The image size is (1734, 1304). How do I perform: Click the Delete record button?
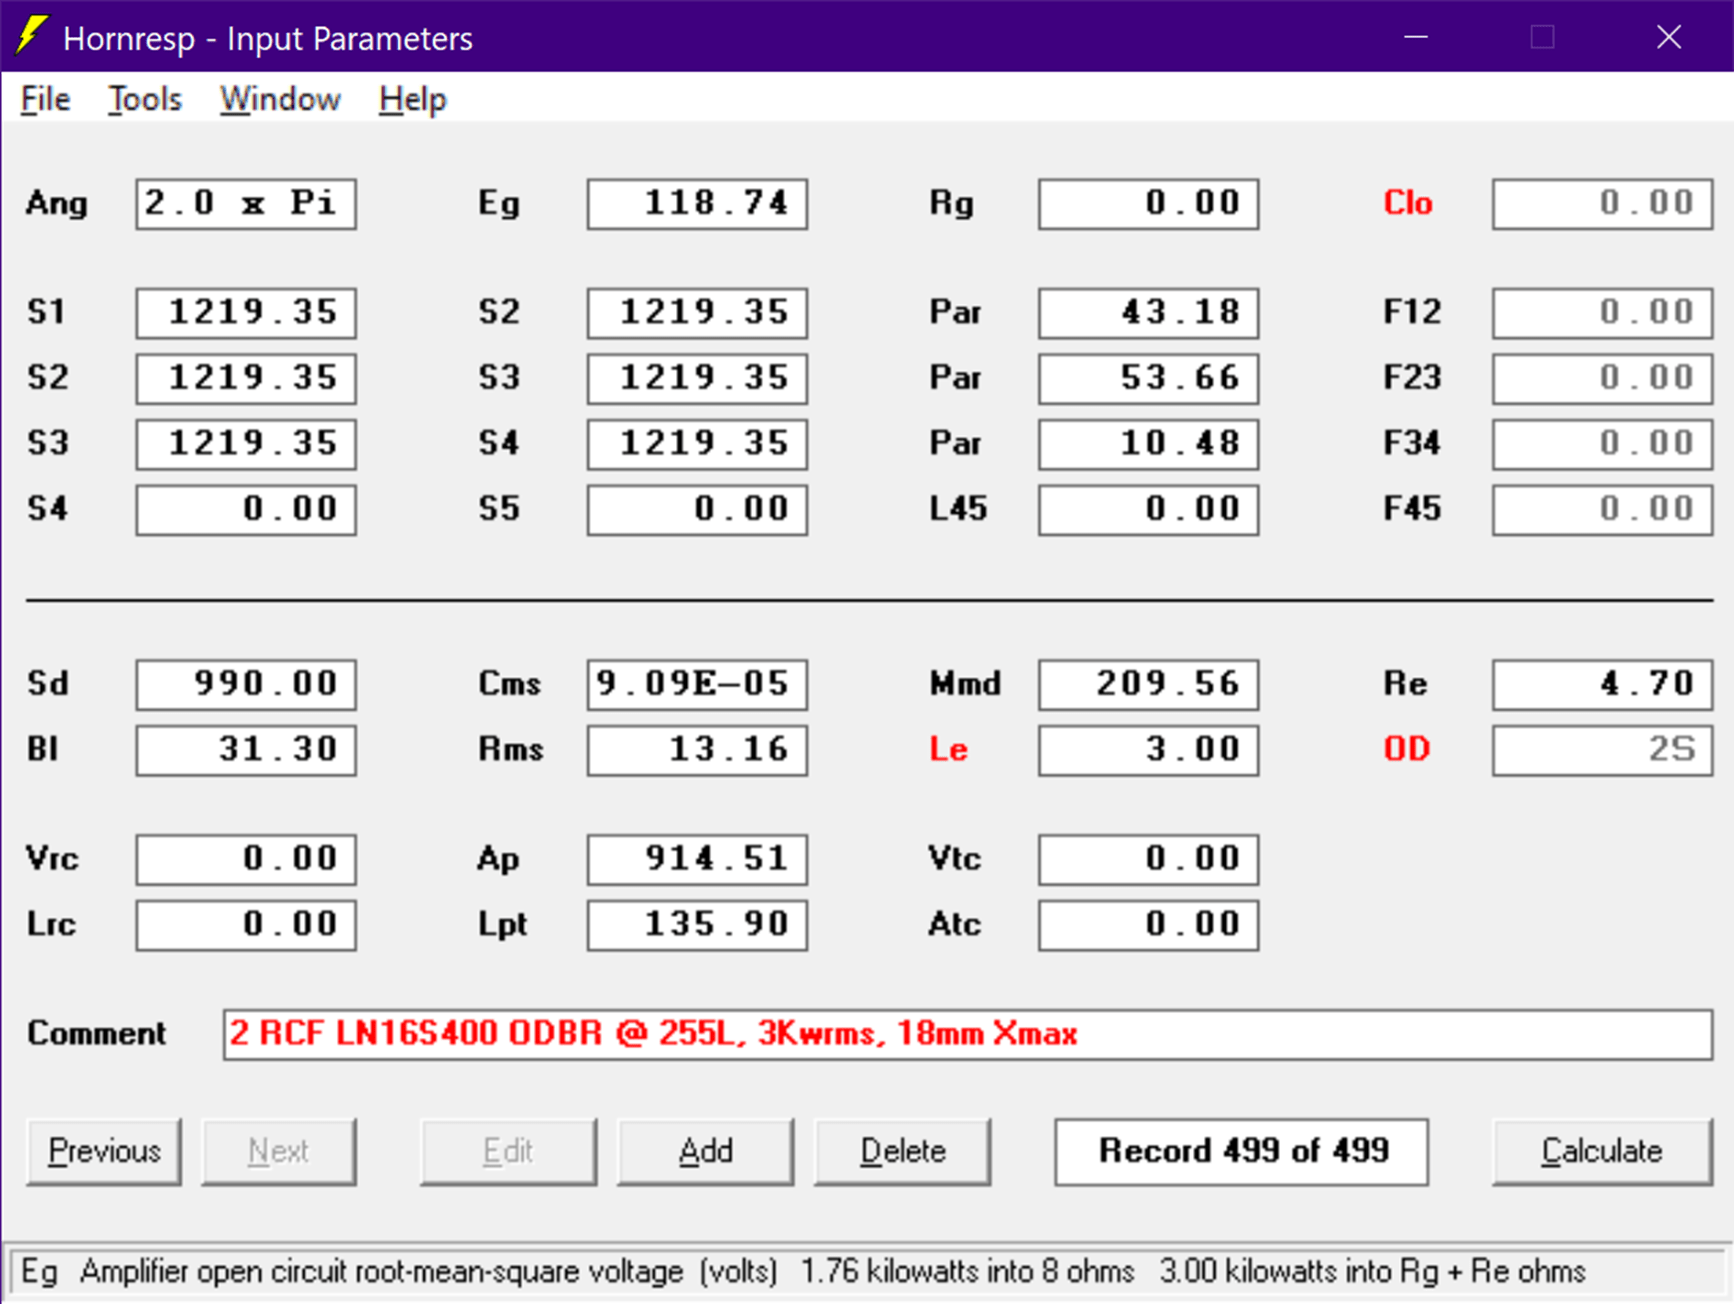(x=902, y=1152)
